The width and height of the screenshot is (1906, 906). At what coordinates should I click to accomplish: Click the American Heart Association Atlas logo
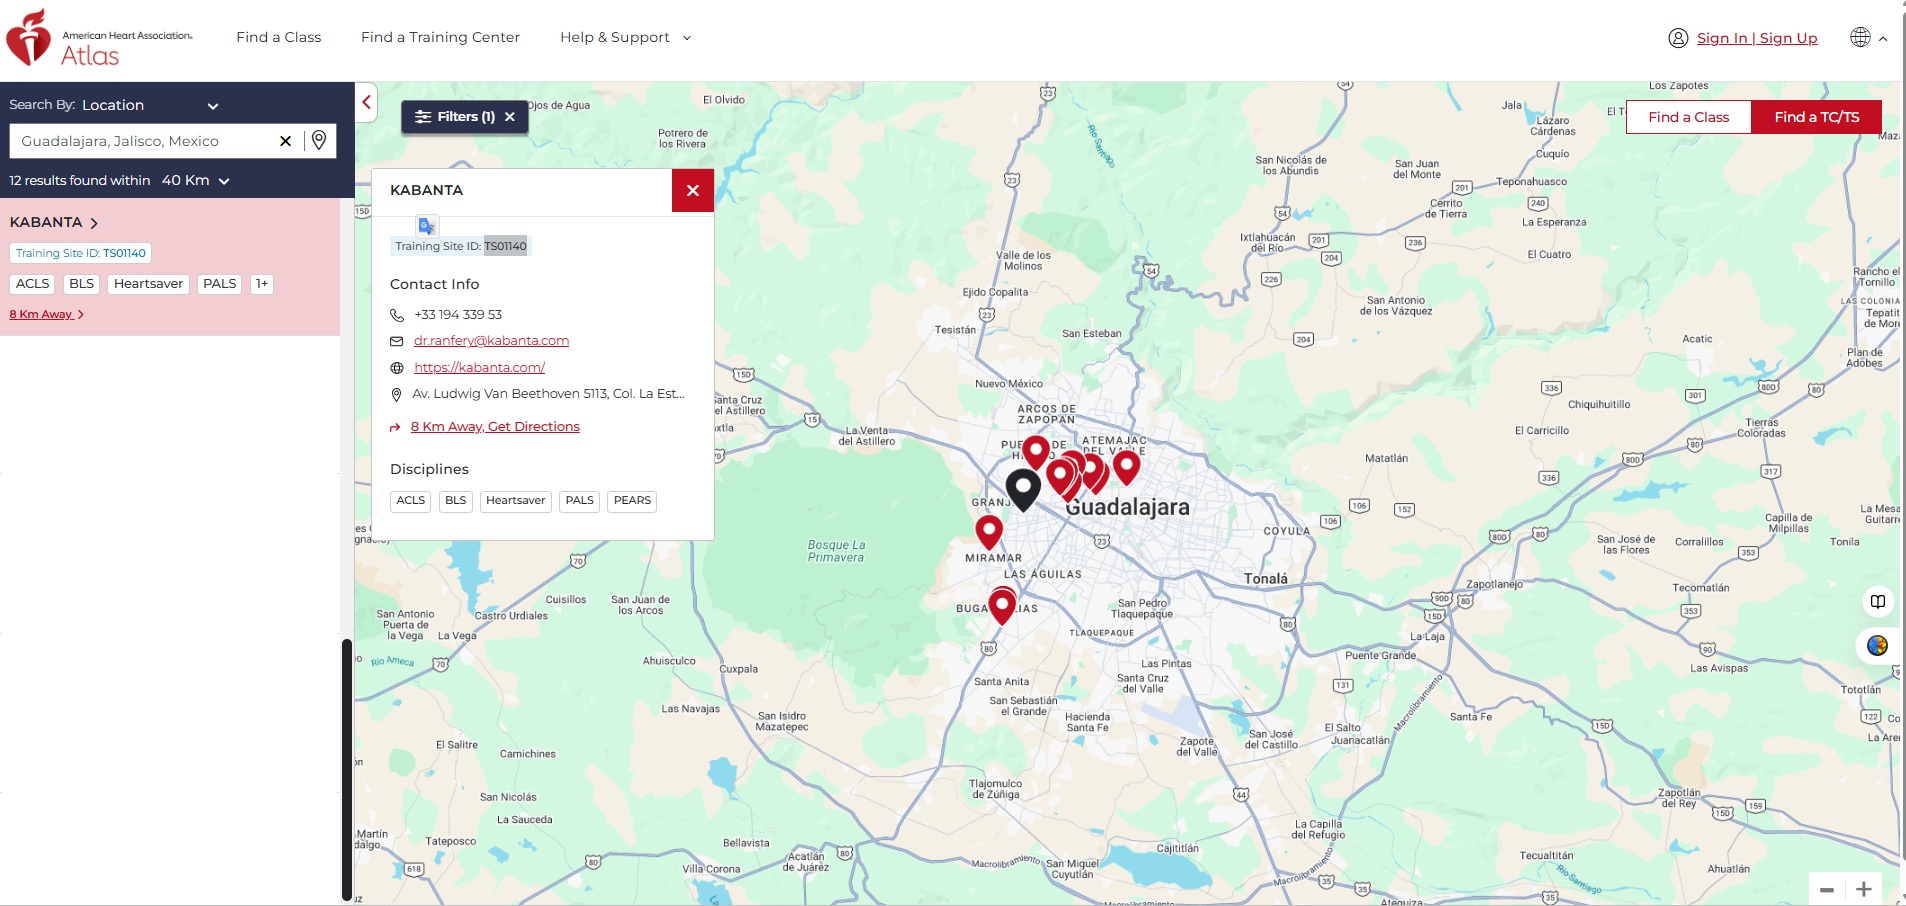click(98, 40)
